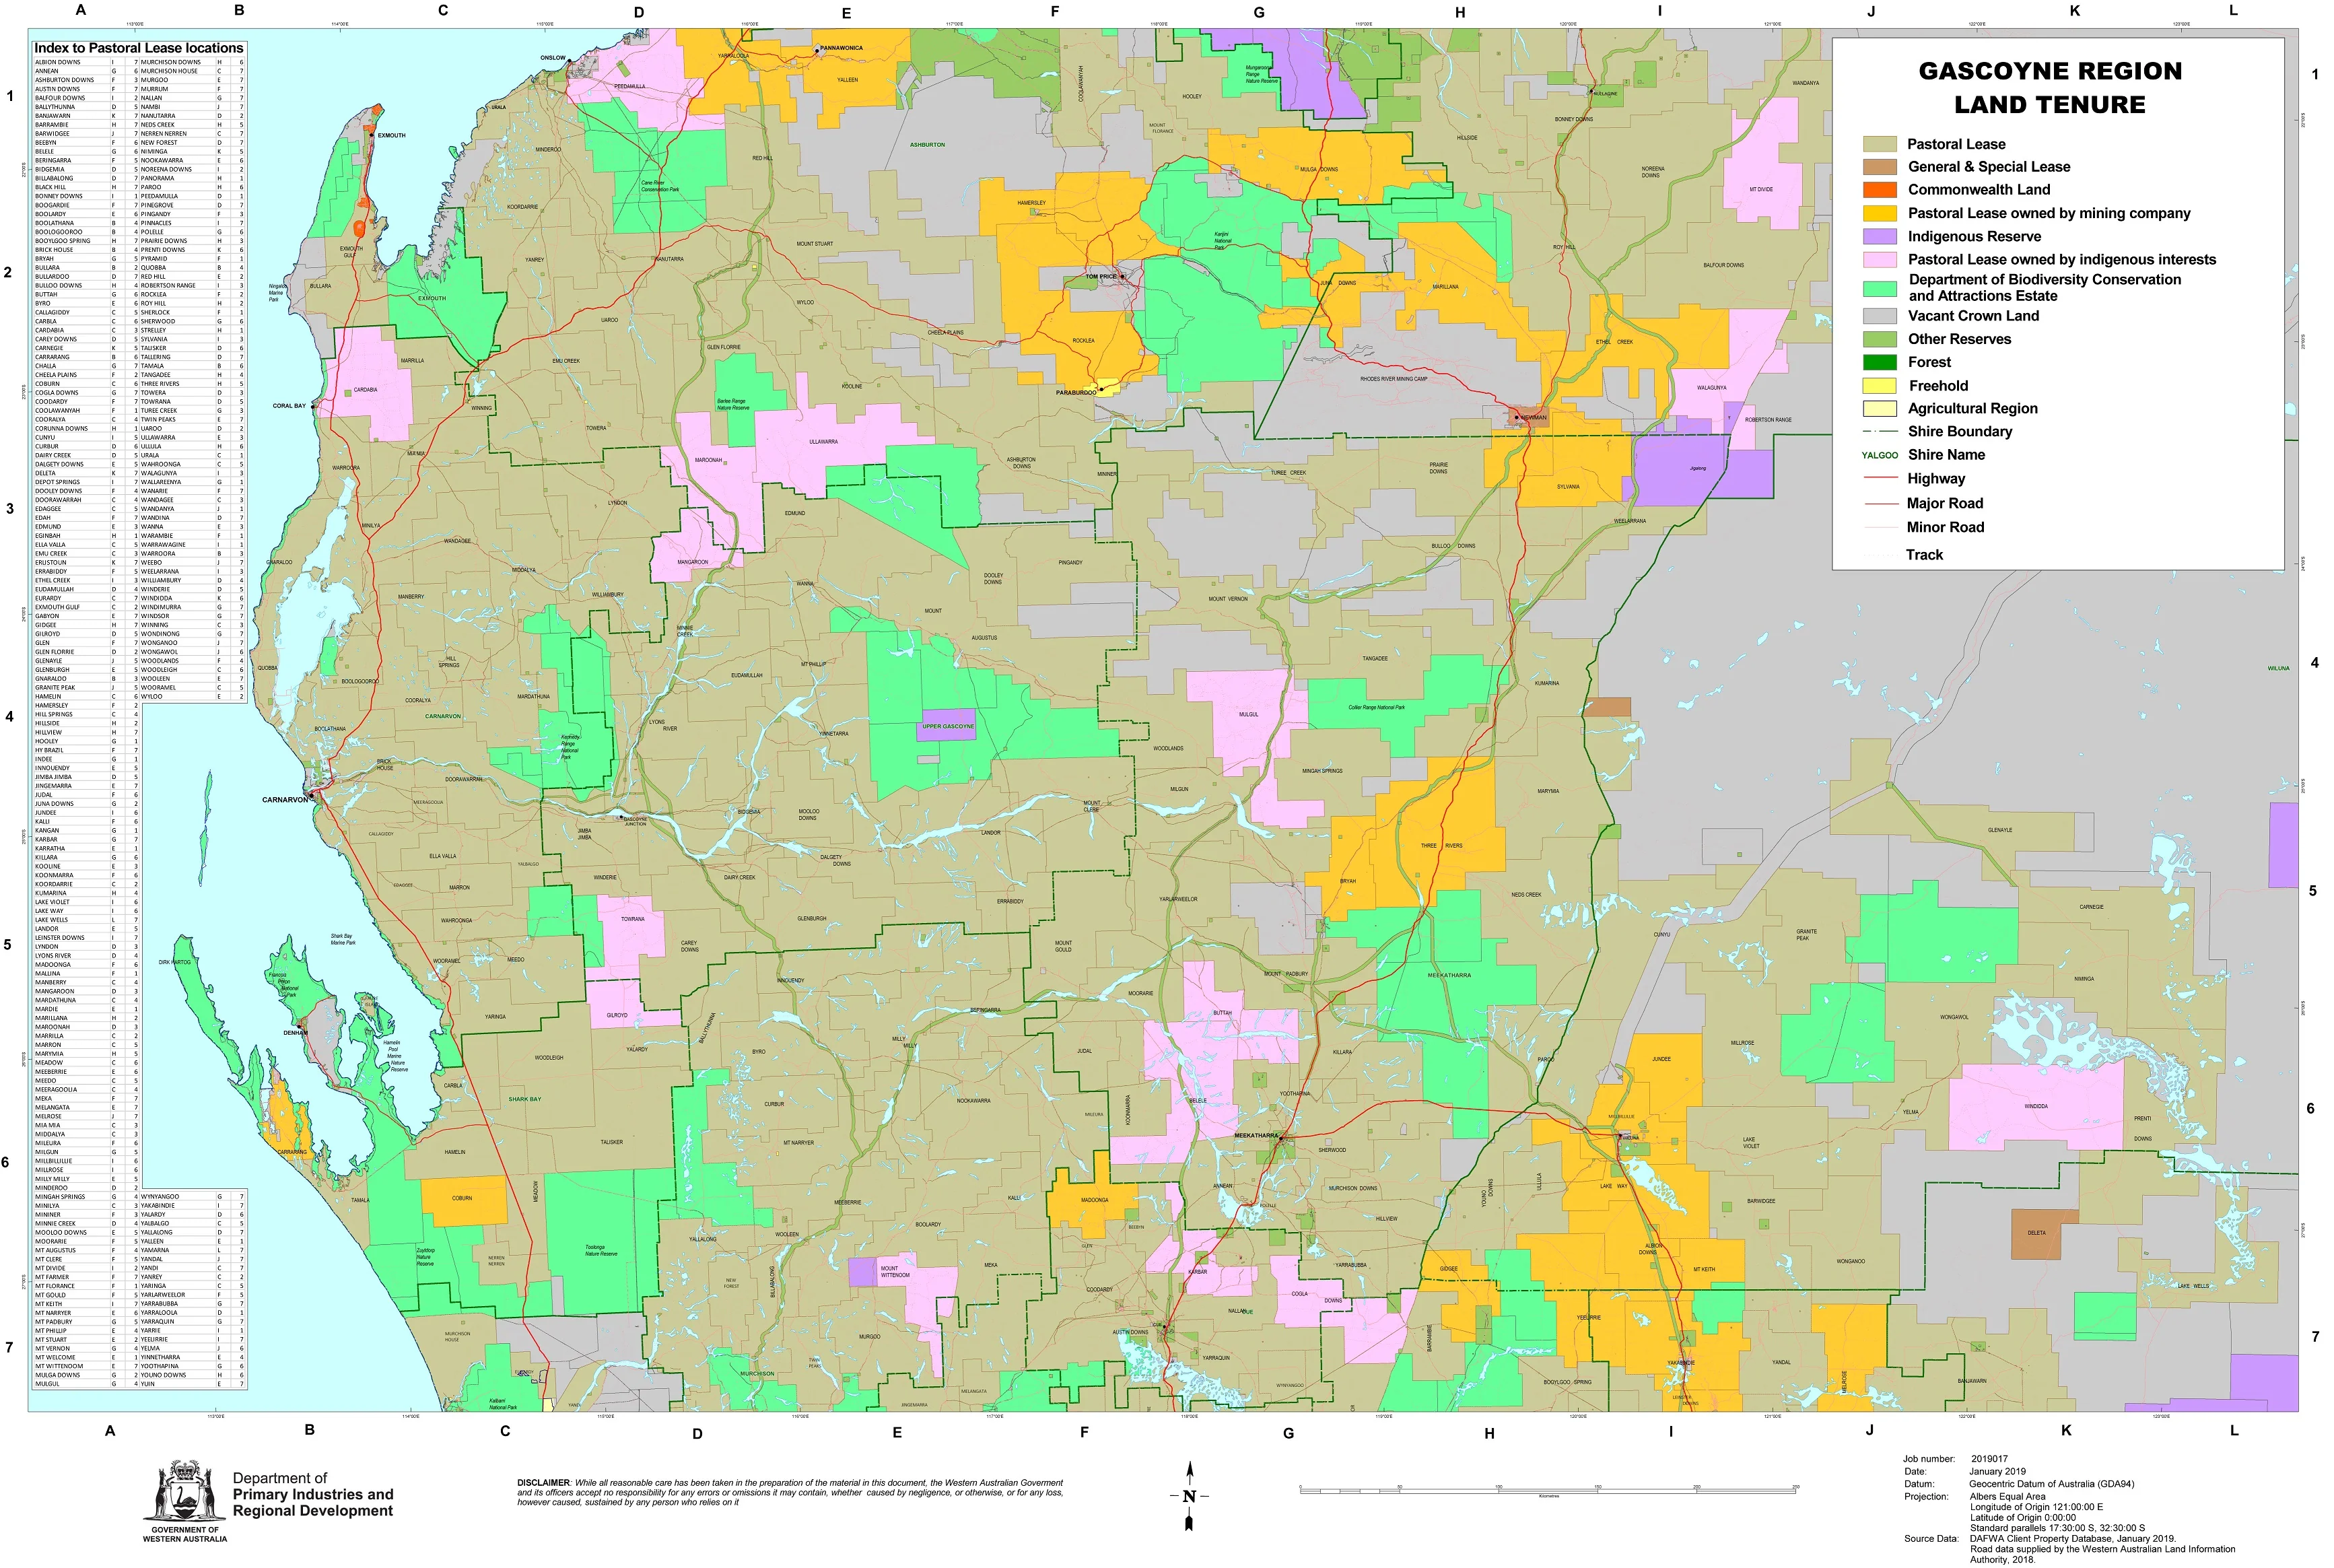Click the COBURN label on the orange lease

(x=462, y=1198)
